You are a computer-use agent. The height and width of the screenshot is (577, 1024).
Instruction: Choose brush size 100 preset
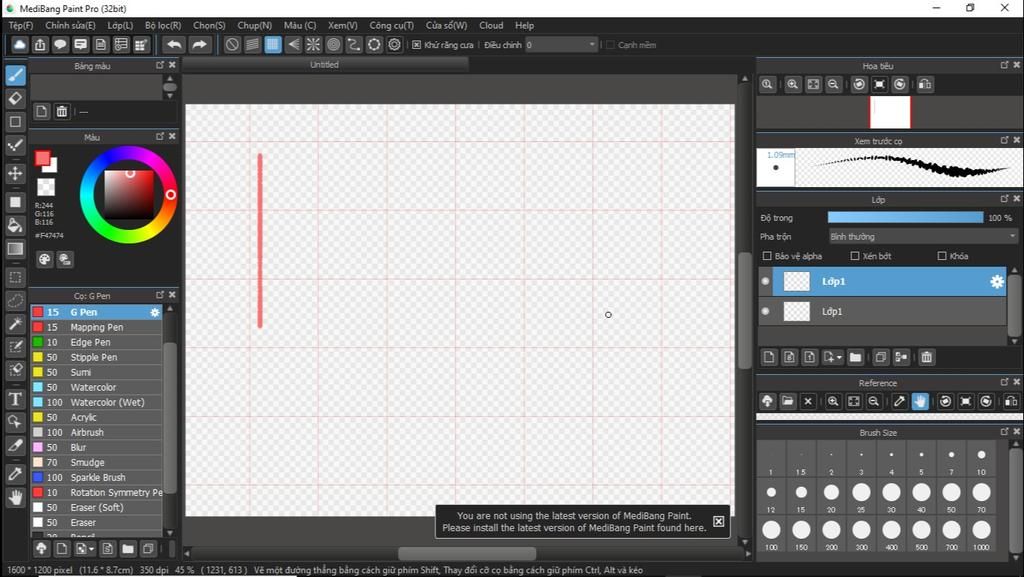click(771, 534)
